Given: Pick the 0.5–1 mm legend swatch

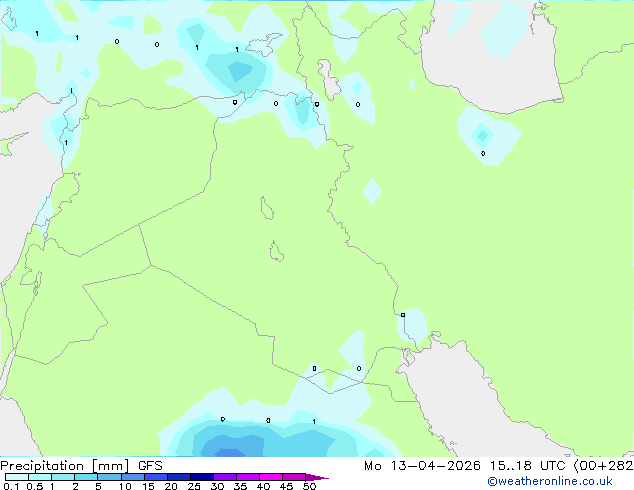Looking at the screenshot, I should pos(40,477).
